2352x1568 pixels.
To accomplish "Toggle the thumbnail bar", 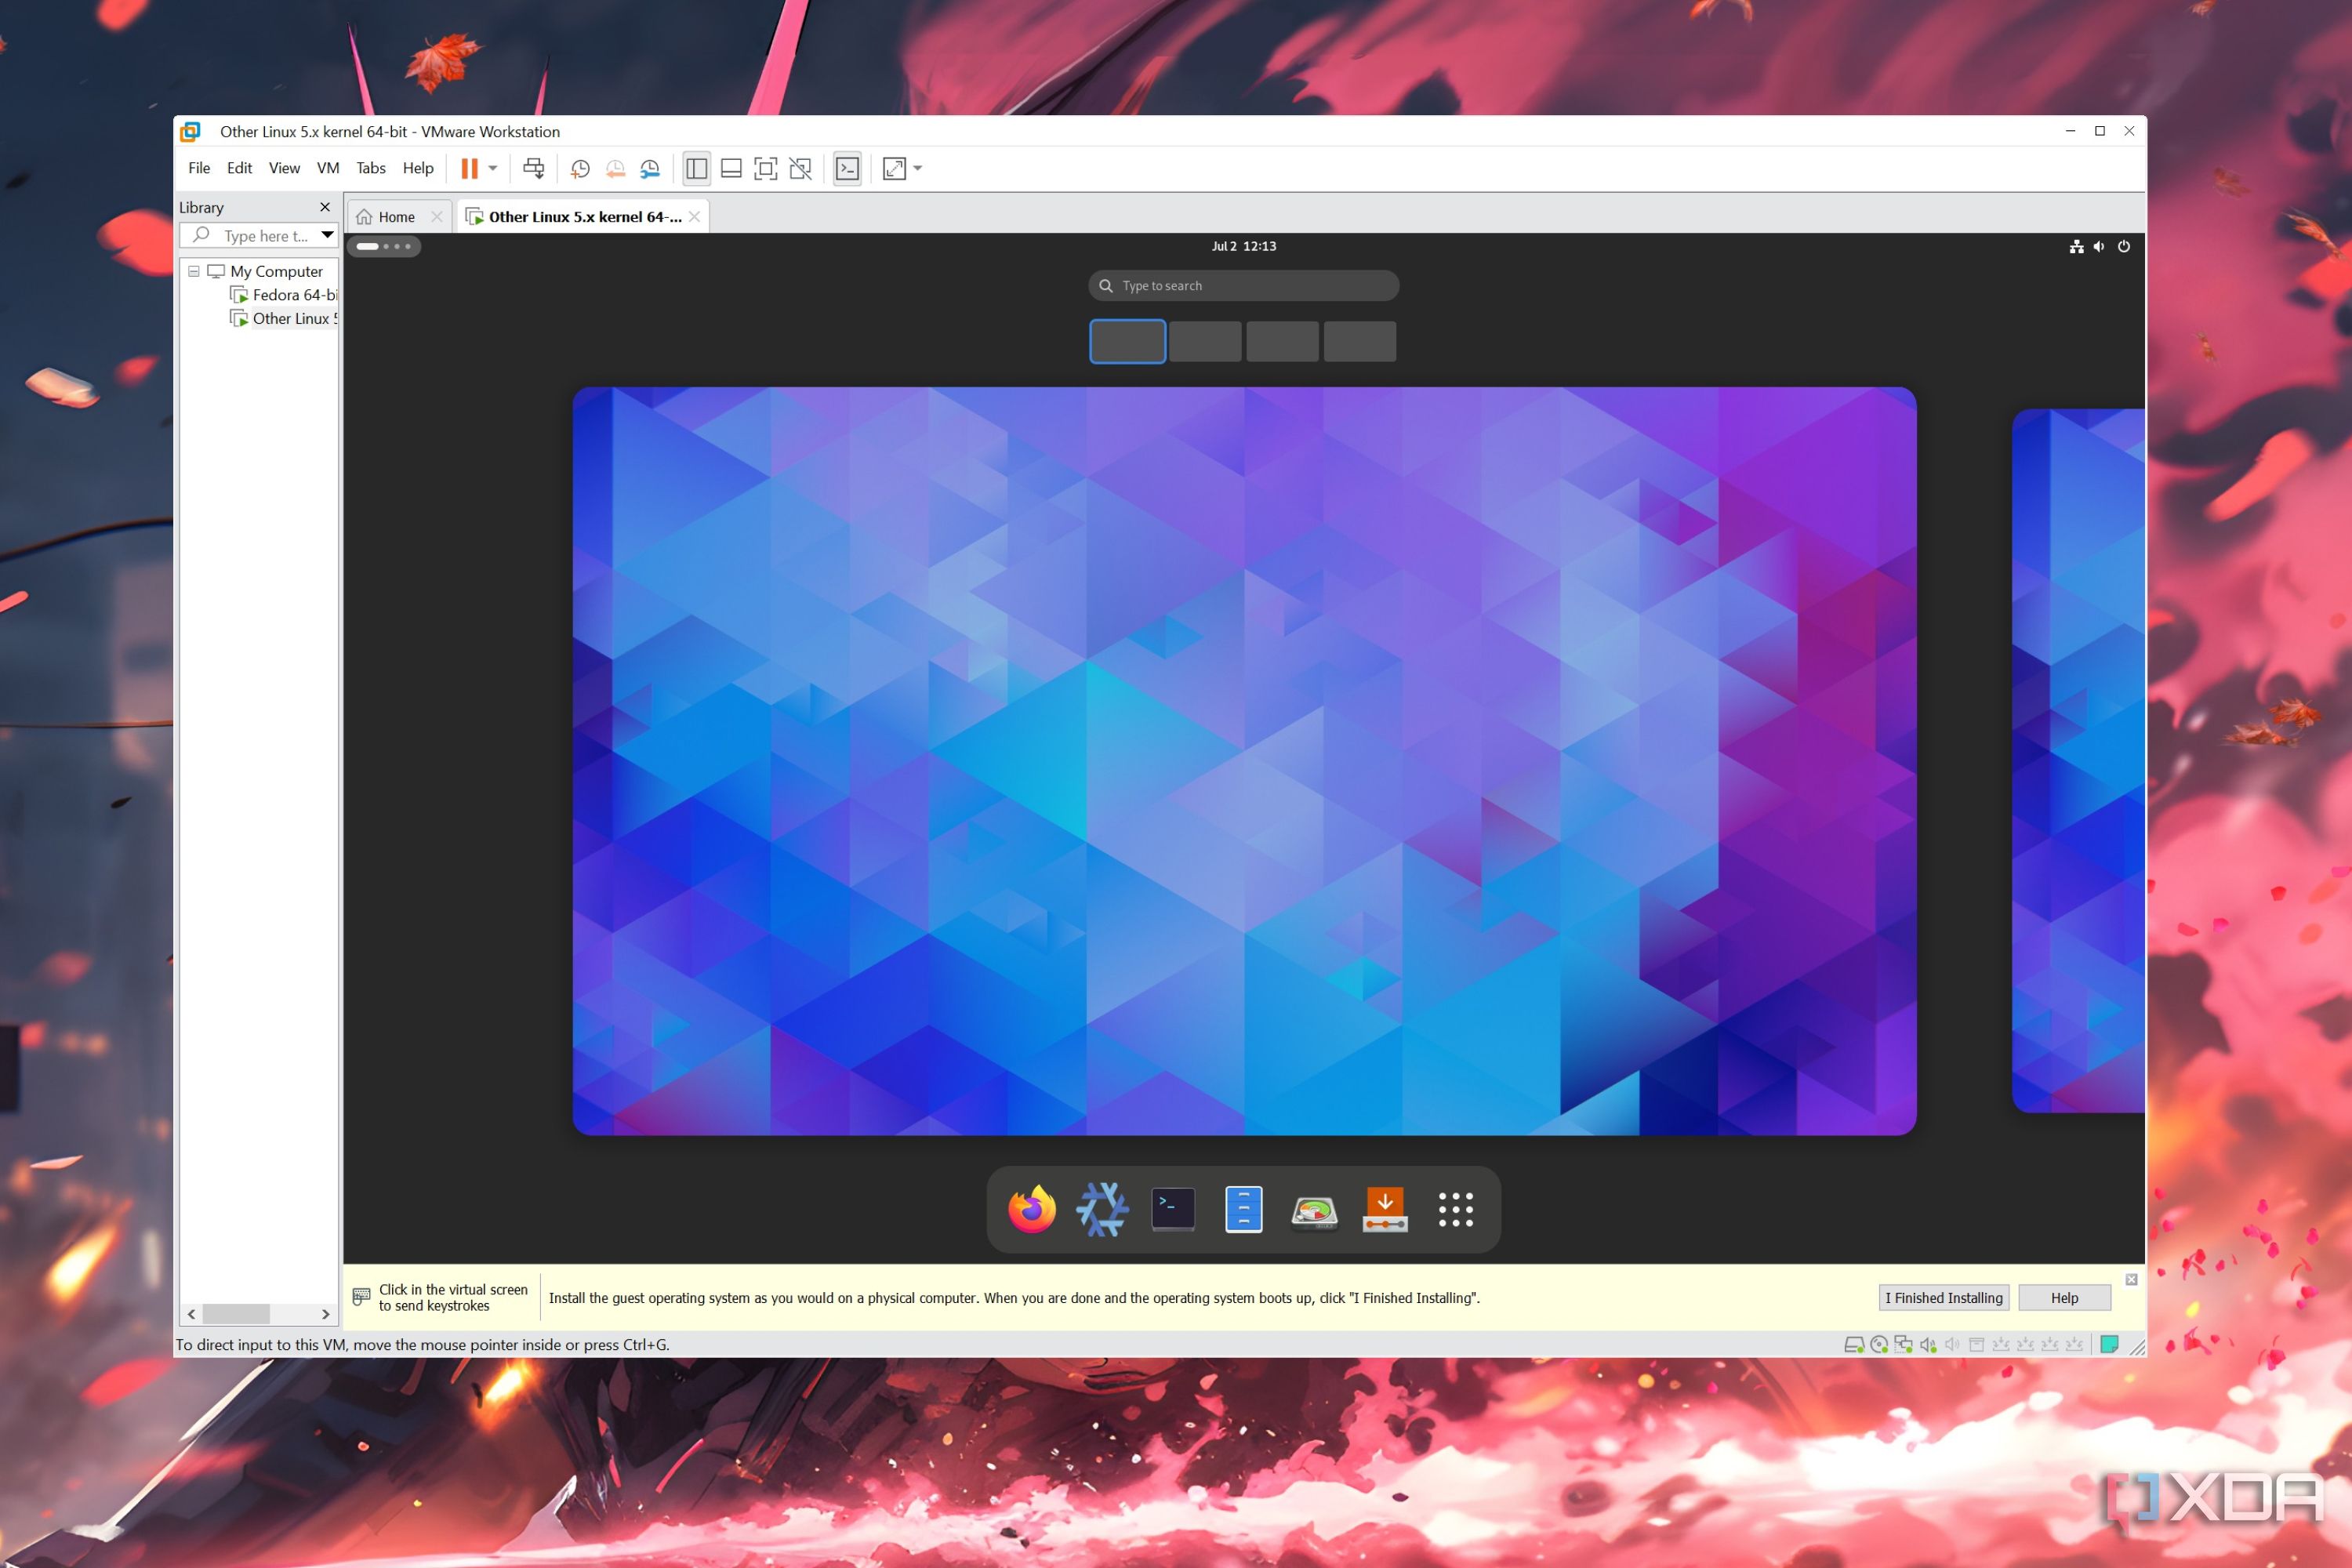I will point(731,168).
